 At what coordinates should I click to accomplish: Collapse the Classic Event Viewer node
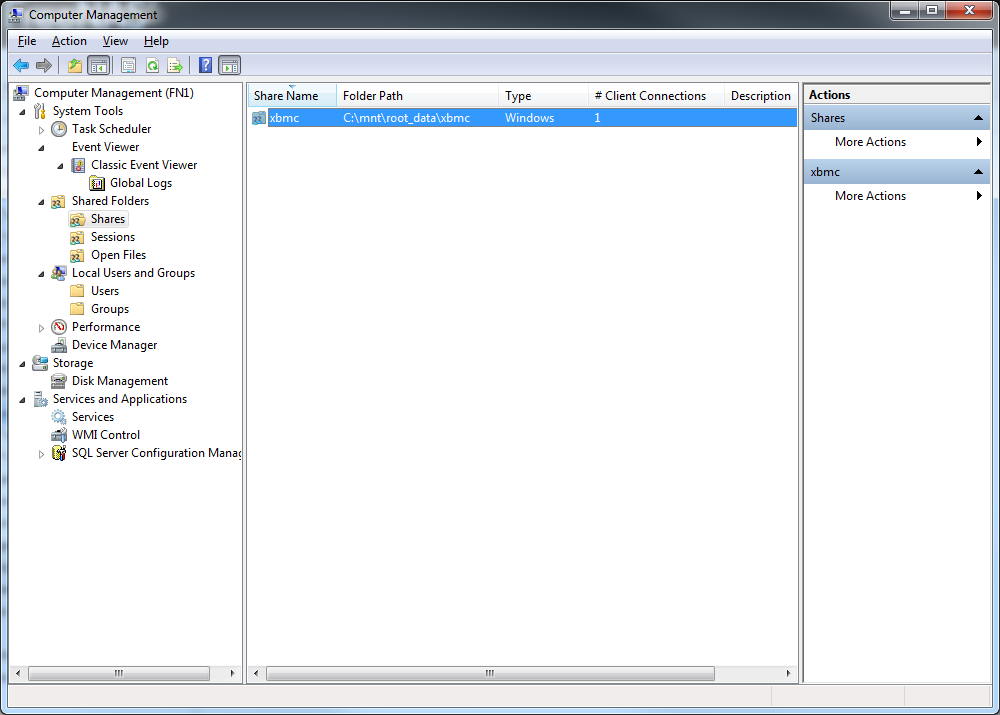pyautogui.click(x=61, y=166)
